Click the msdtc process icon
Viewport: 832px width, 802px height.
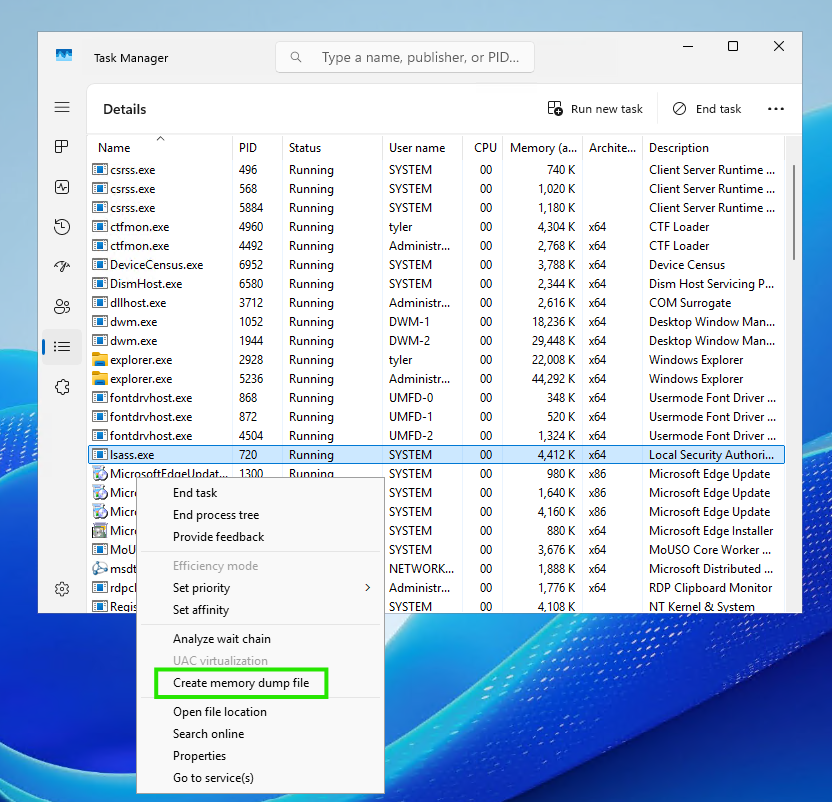click(100, 568)
